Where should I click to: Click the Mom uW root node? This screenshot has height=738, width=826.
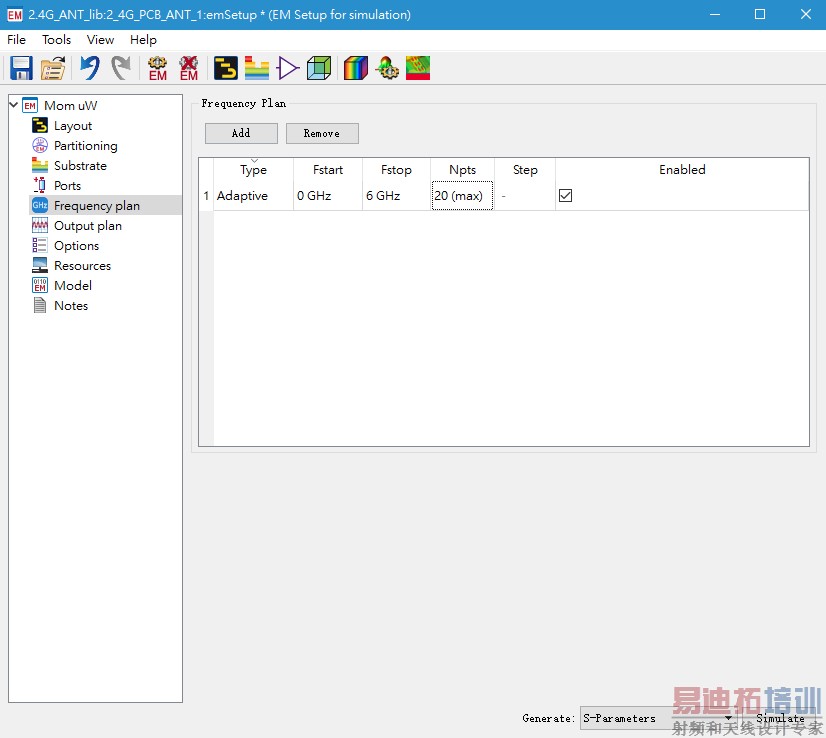click(71, 106)
